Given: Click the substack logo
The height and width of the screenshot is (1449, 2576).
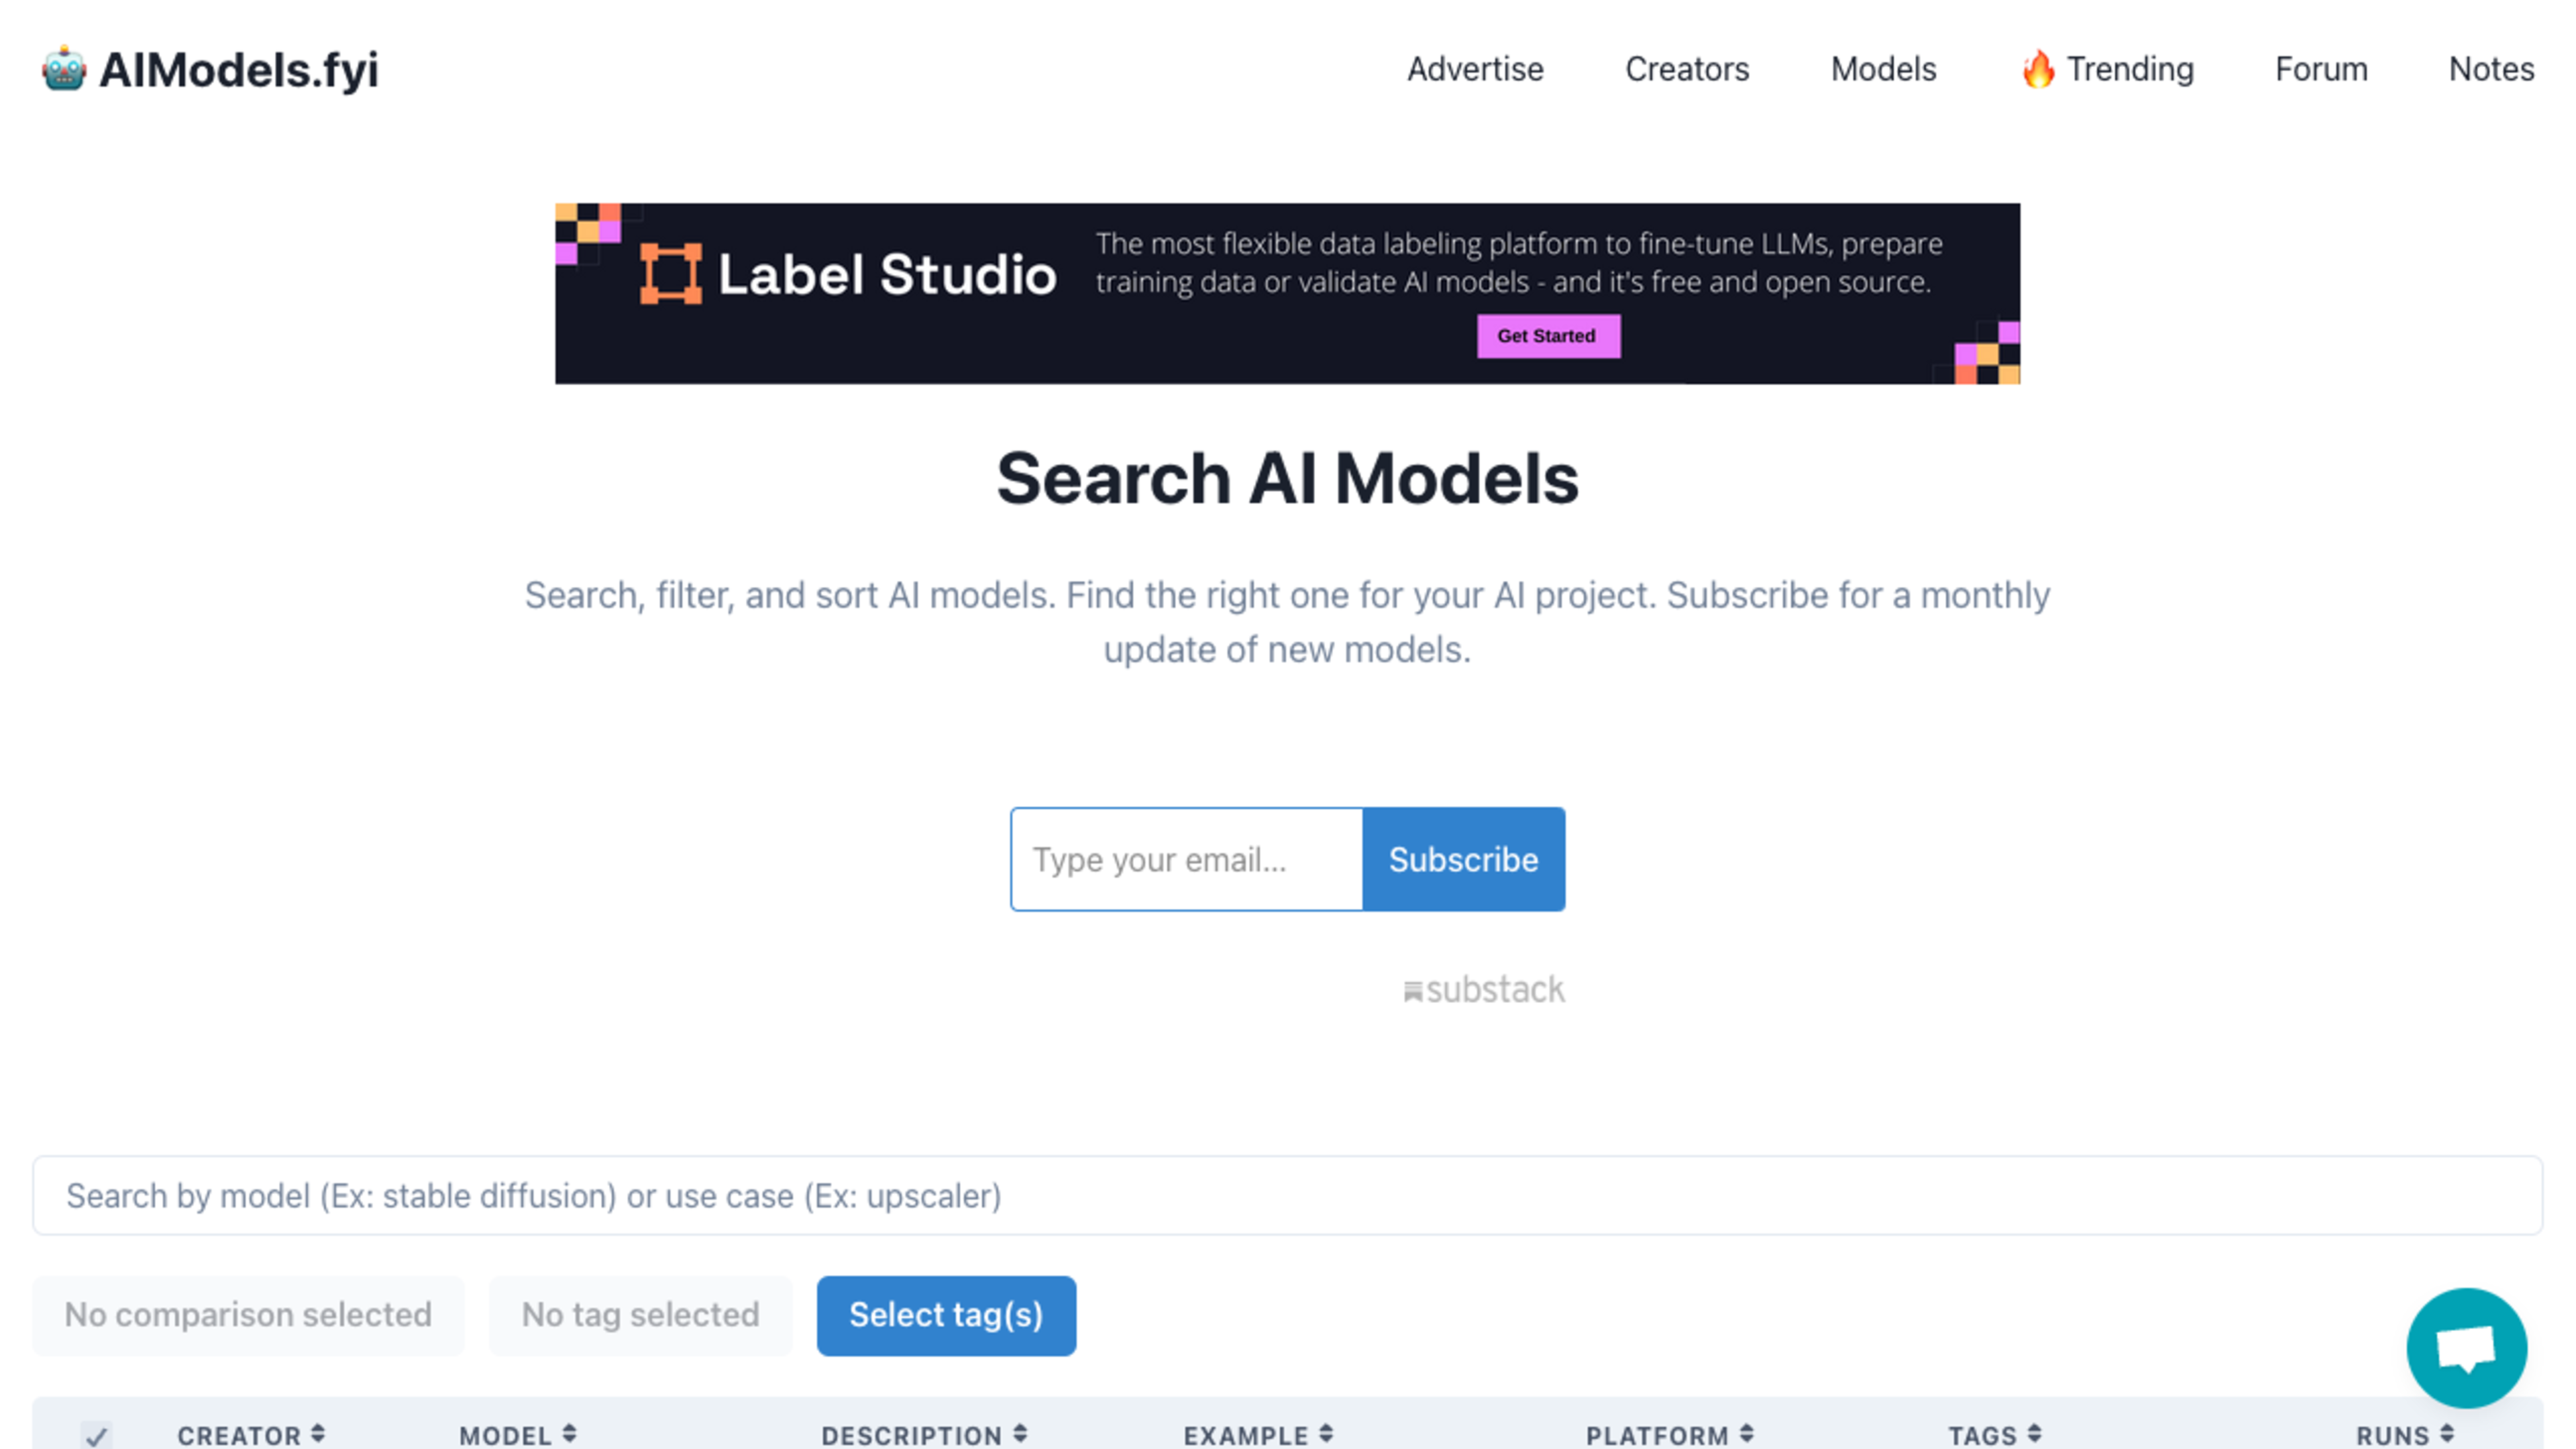Looking at the screenshot, I should tap(1484, 990).
